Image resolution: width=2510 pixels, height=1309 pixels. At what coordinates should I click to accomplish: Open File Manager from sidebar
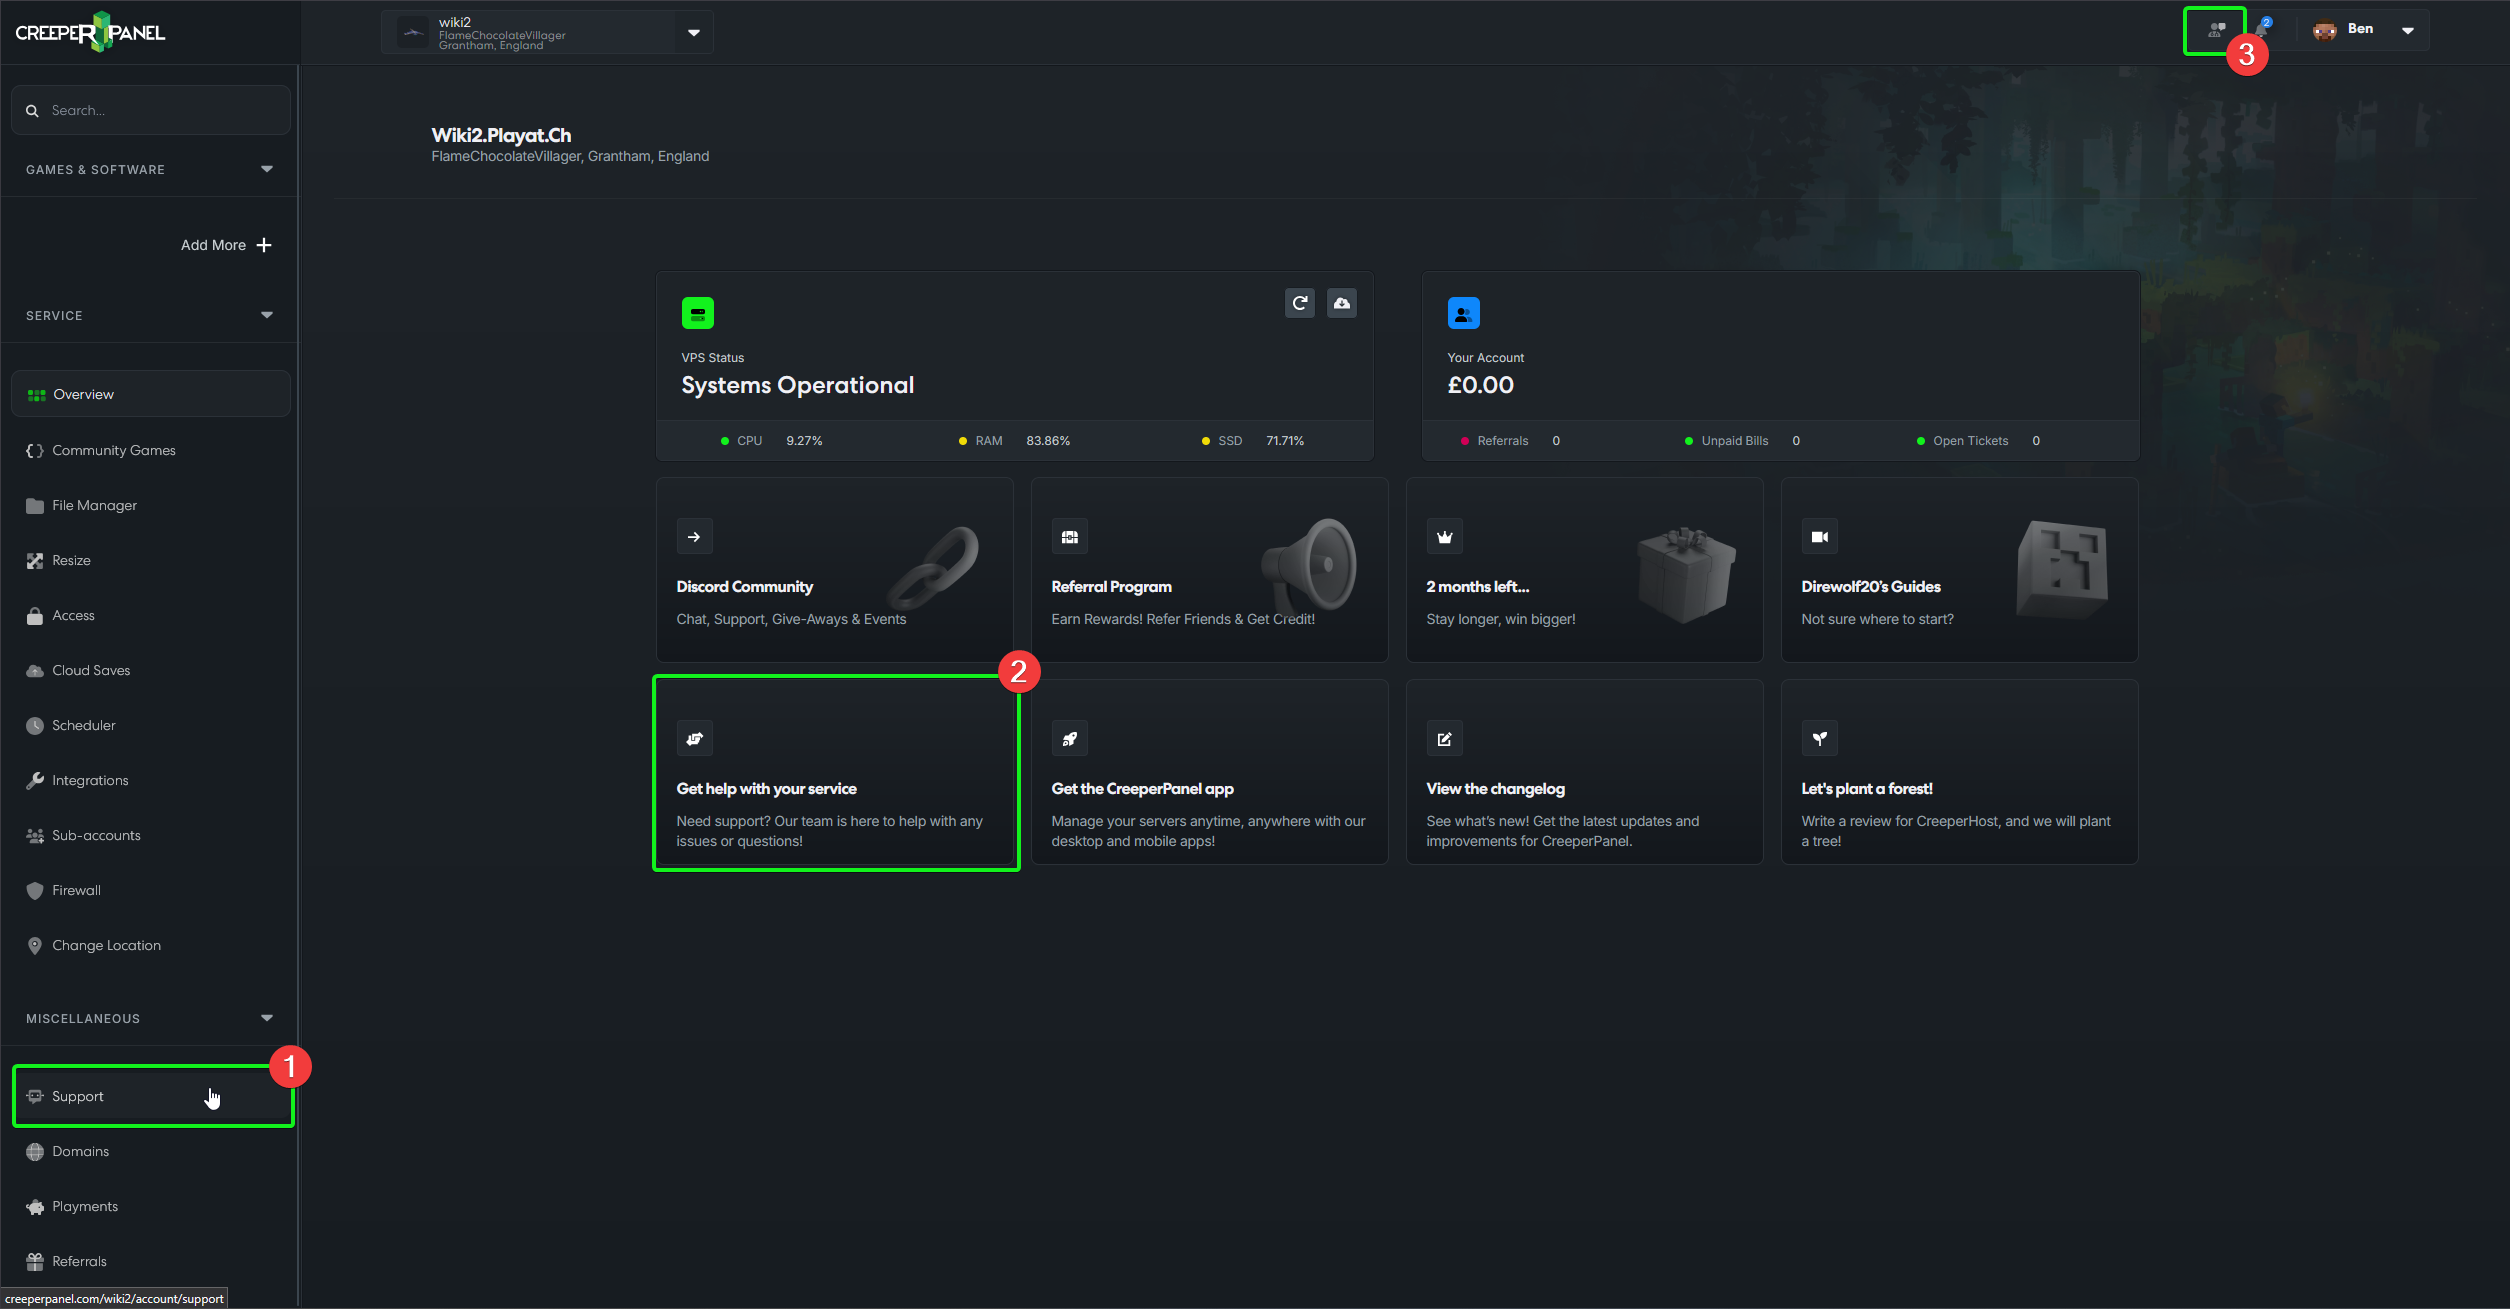[x=94, y=505]
